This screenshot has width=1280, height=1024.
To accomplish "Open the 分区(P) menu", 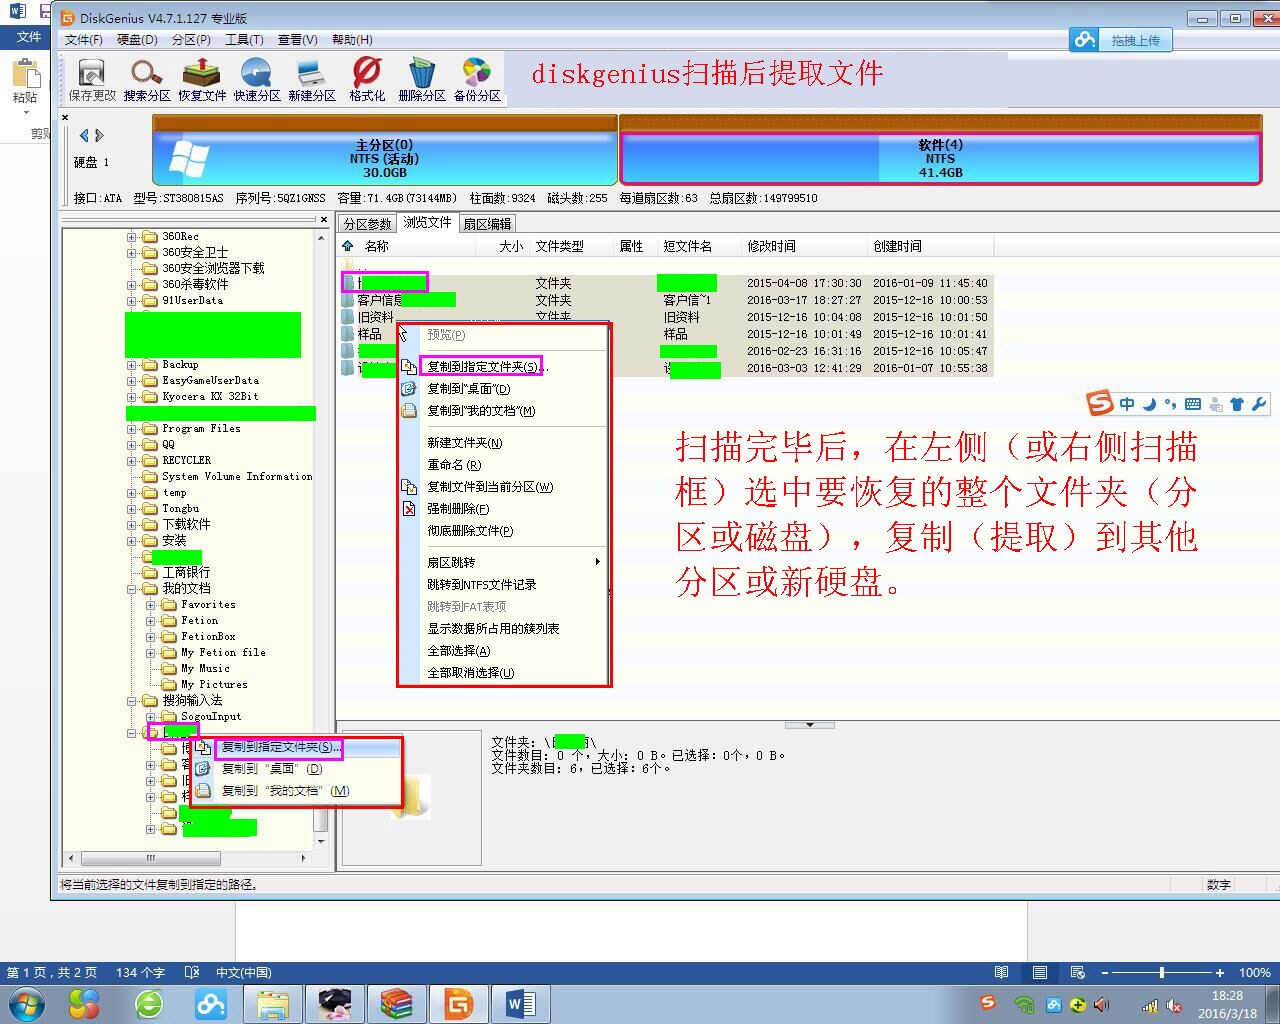I will click(x=191, y=40).
